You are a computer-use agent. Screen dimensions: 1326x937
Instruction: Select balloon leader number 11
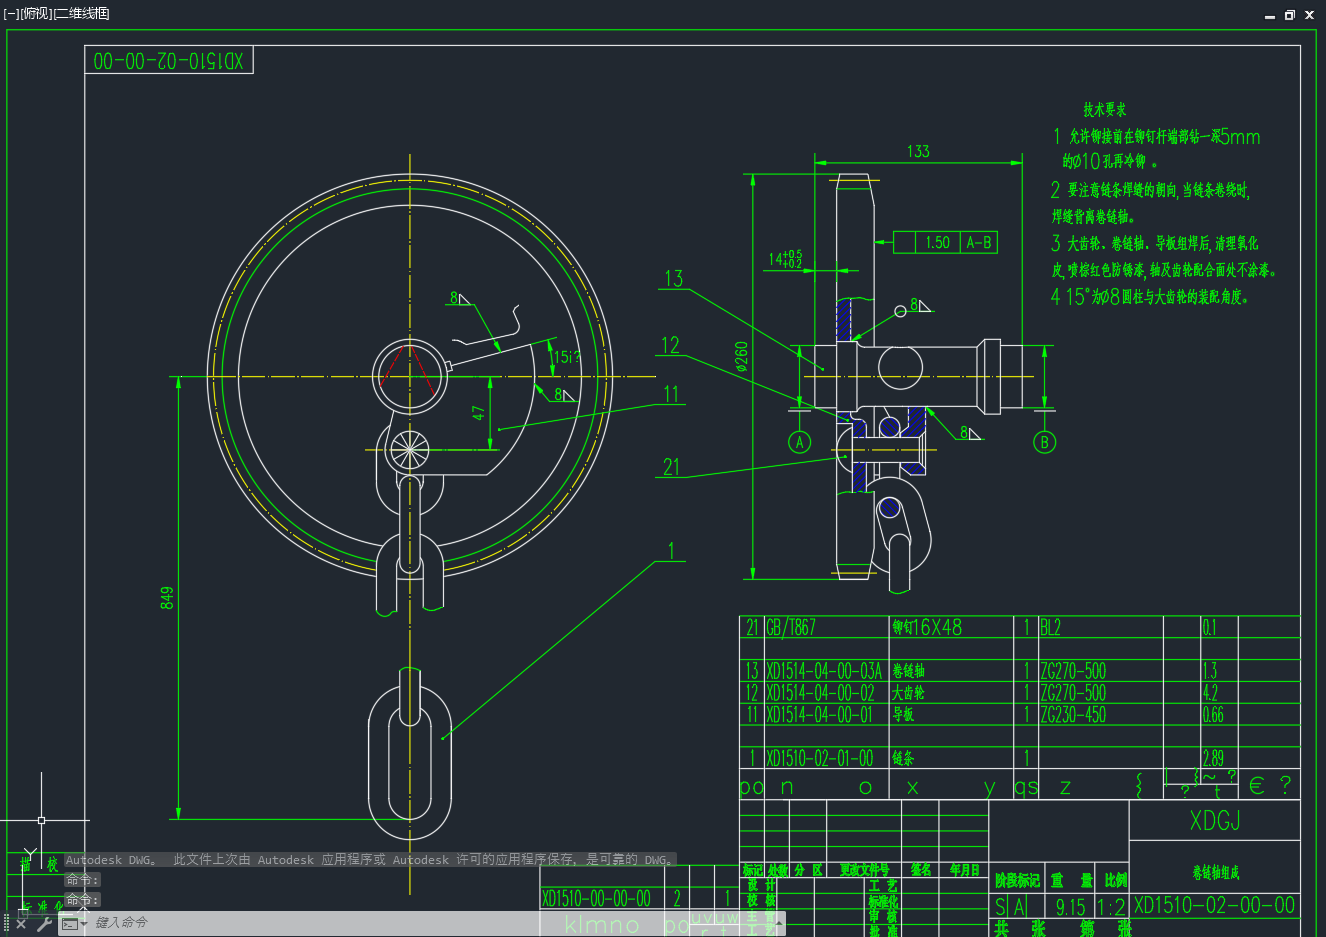tap(671, 394)
